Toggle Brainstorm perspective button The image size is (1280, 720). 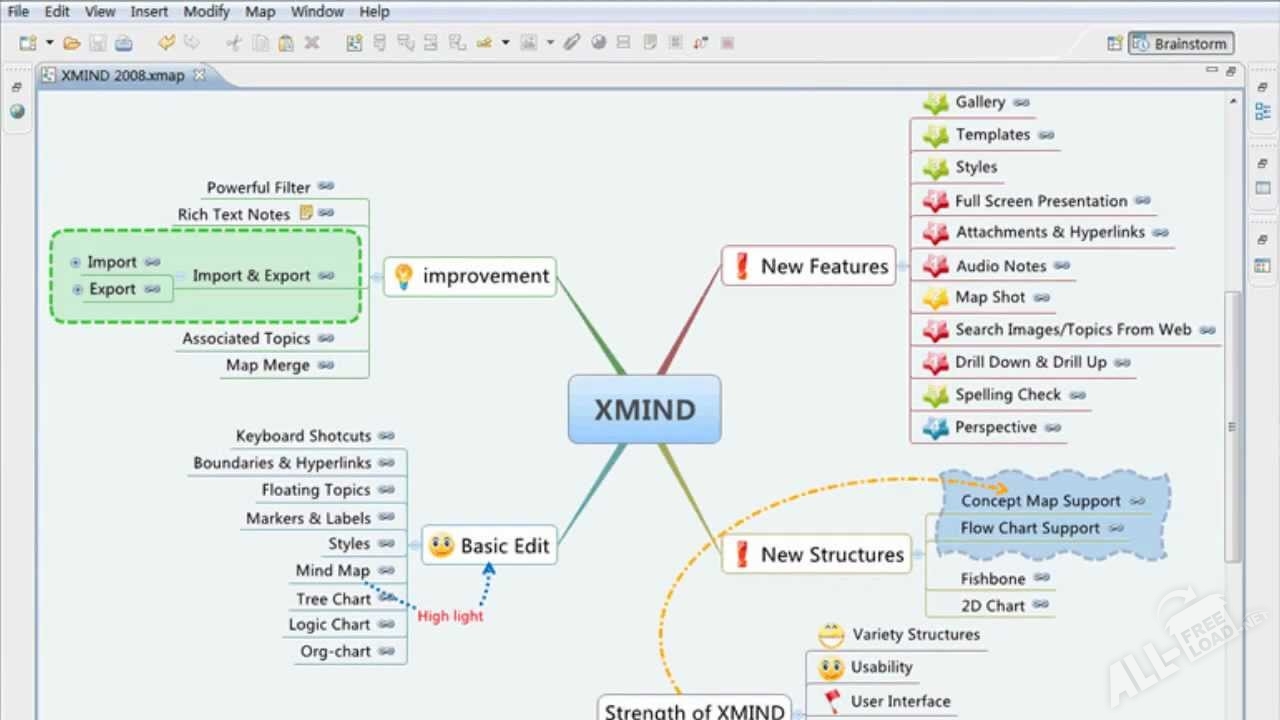(x=1181, y=44)
